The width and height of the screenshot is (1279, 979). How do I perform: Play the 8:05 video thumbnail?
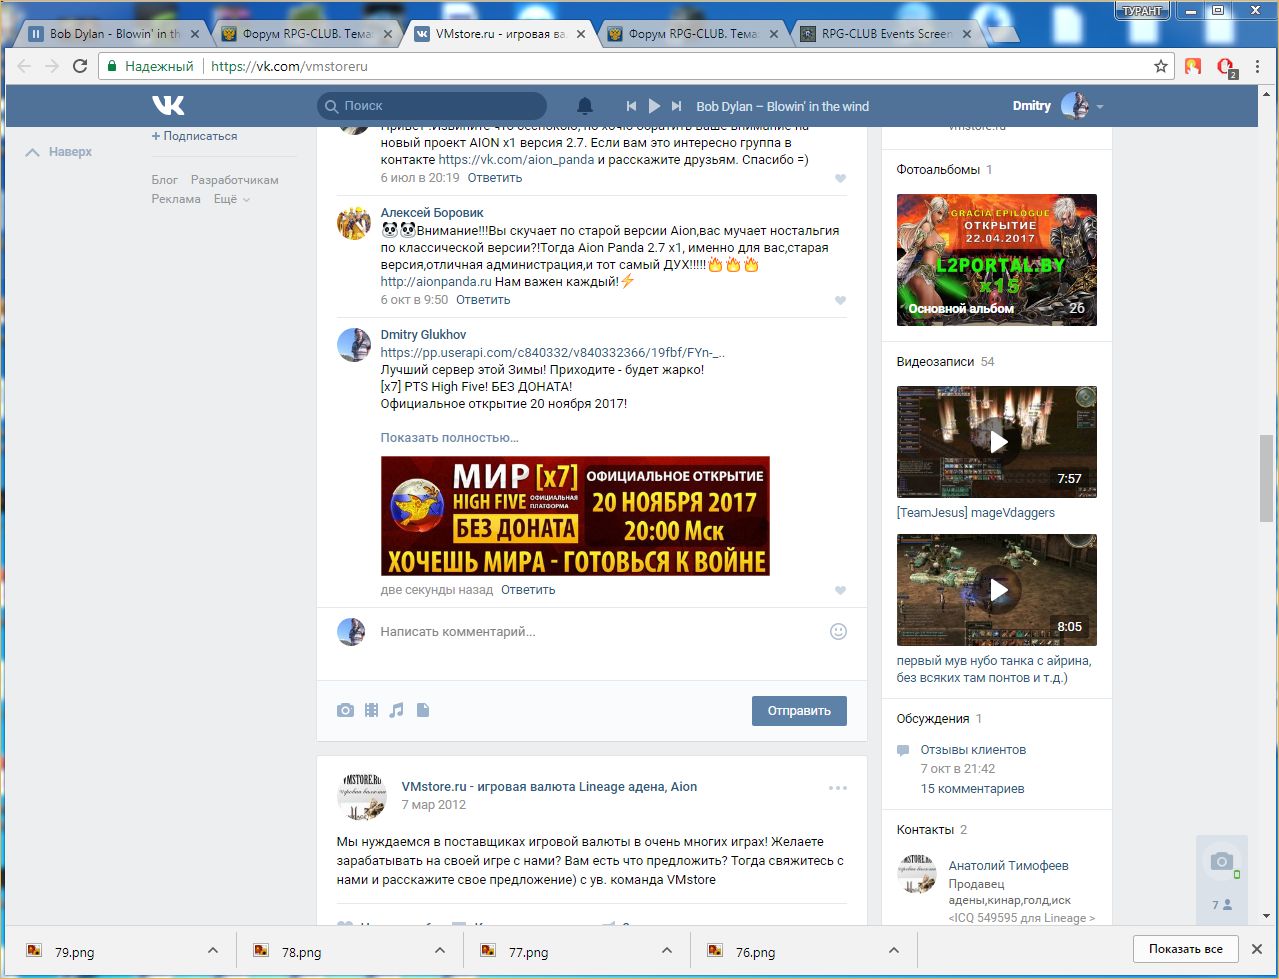click(996, 590)
